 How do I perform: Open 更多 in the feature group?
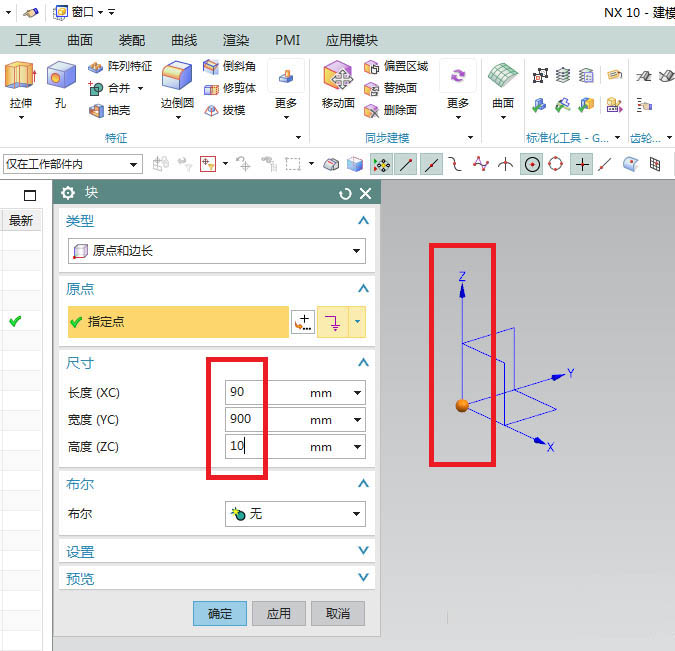click(x=286, y=90)
